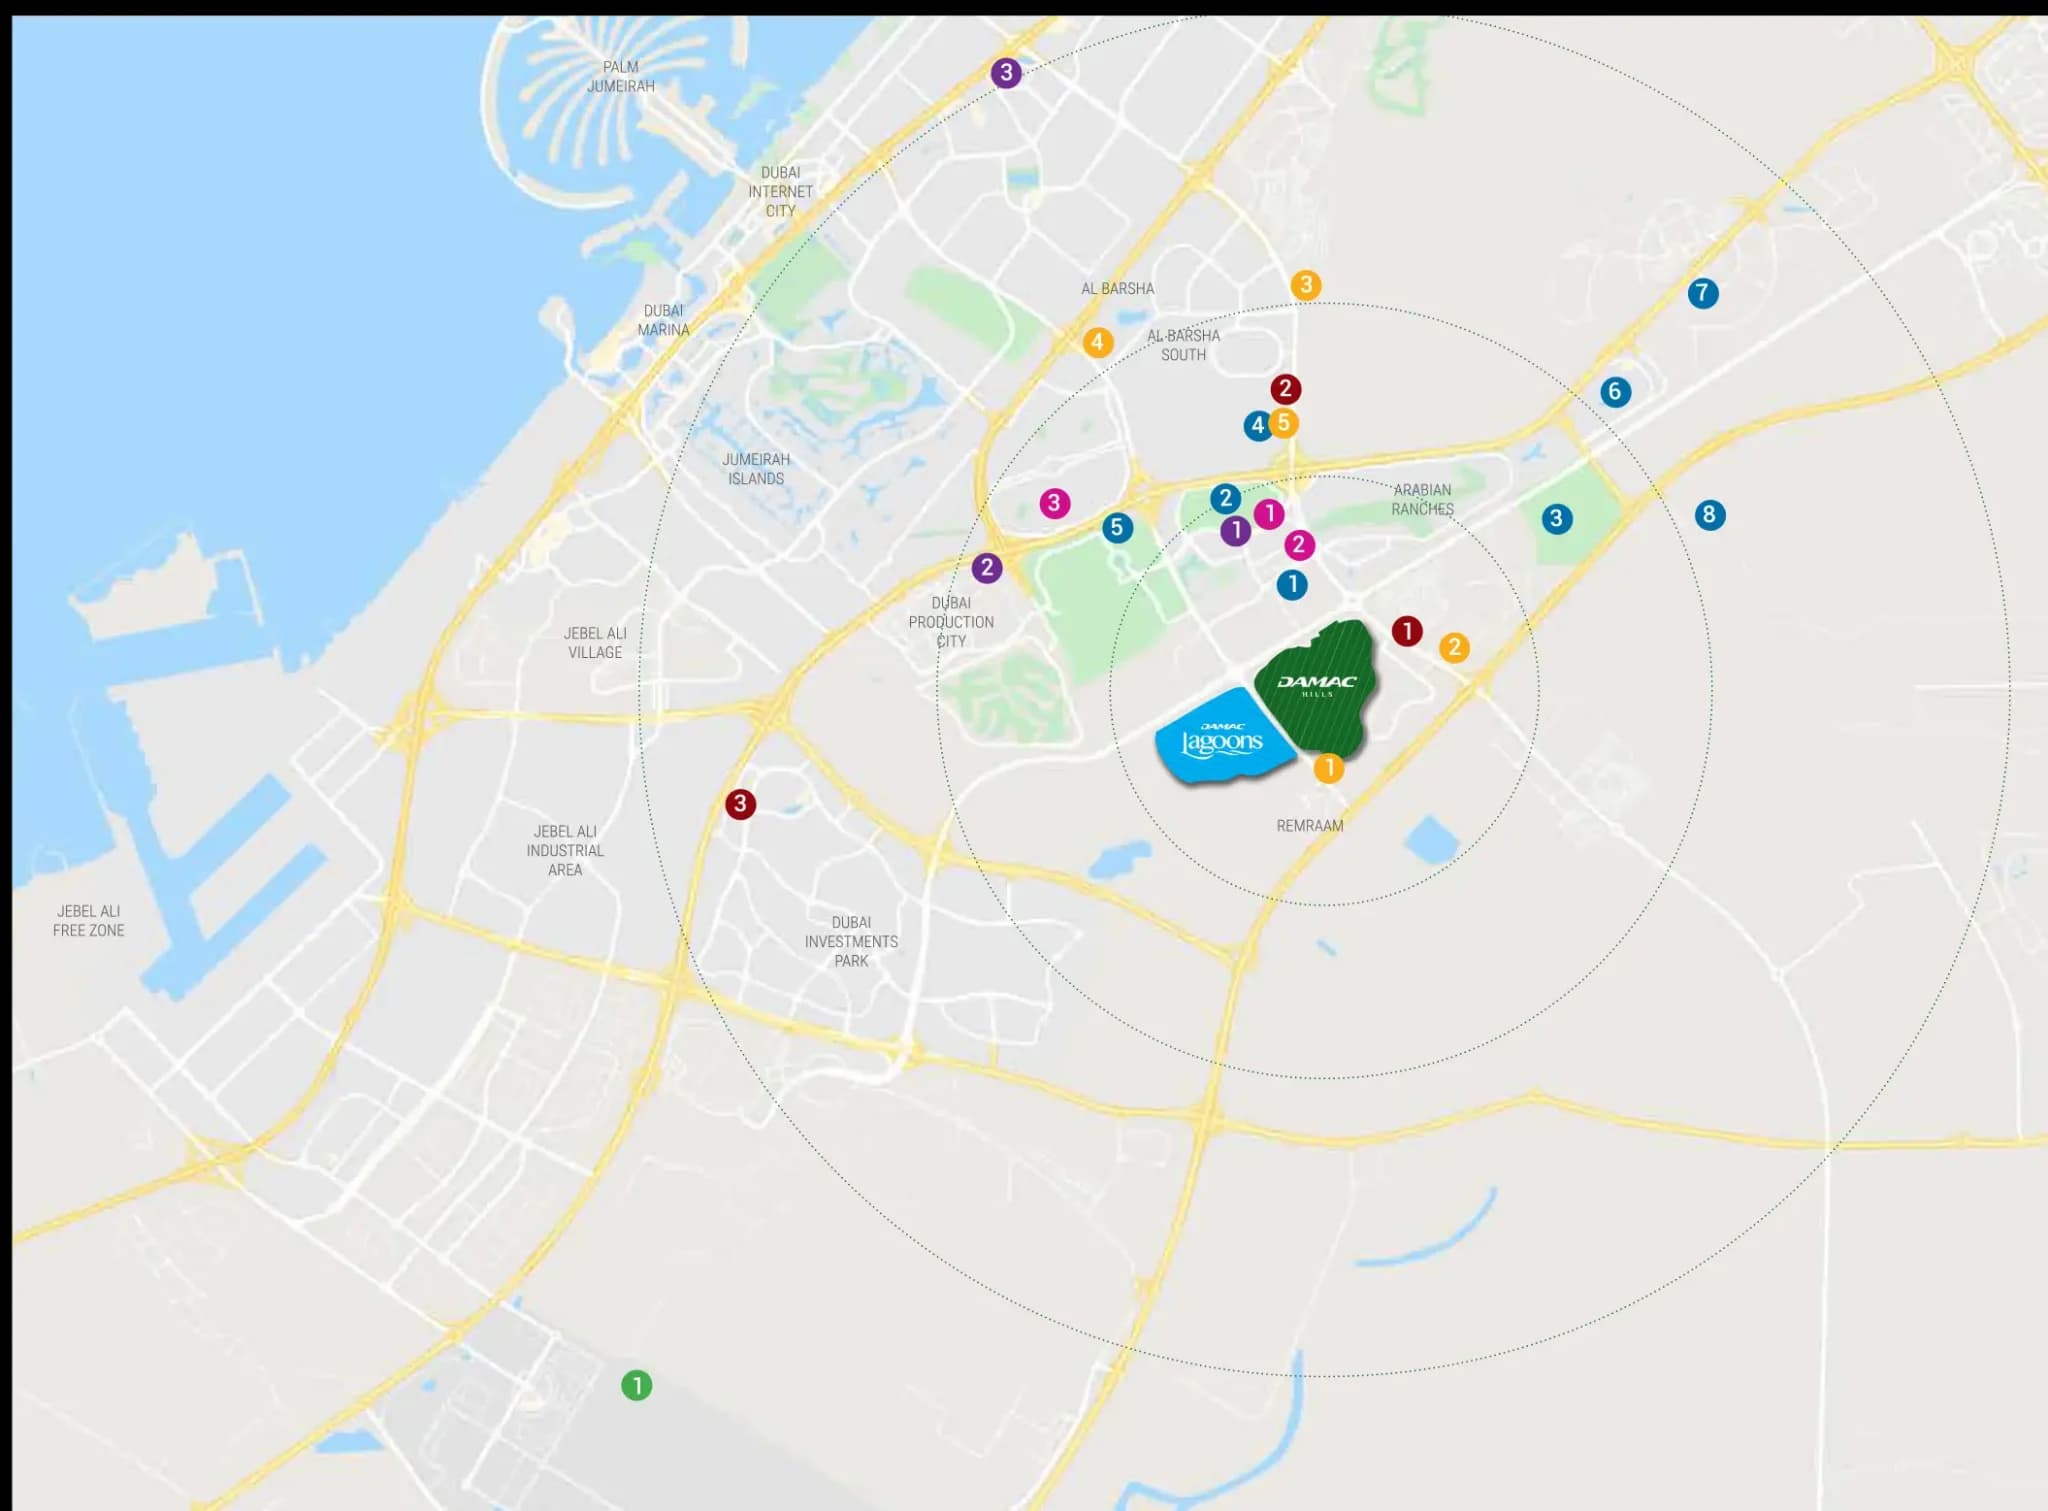Click the green marker numbered 1
The width and height of the screenshot is (2048, 1511).
click(x=637, y=1385)
